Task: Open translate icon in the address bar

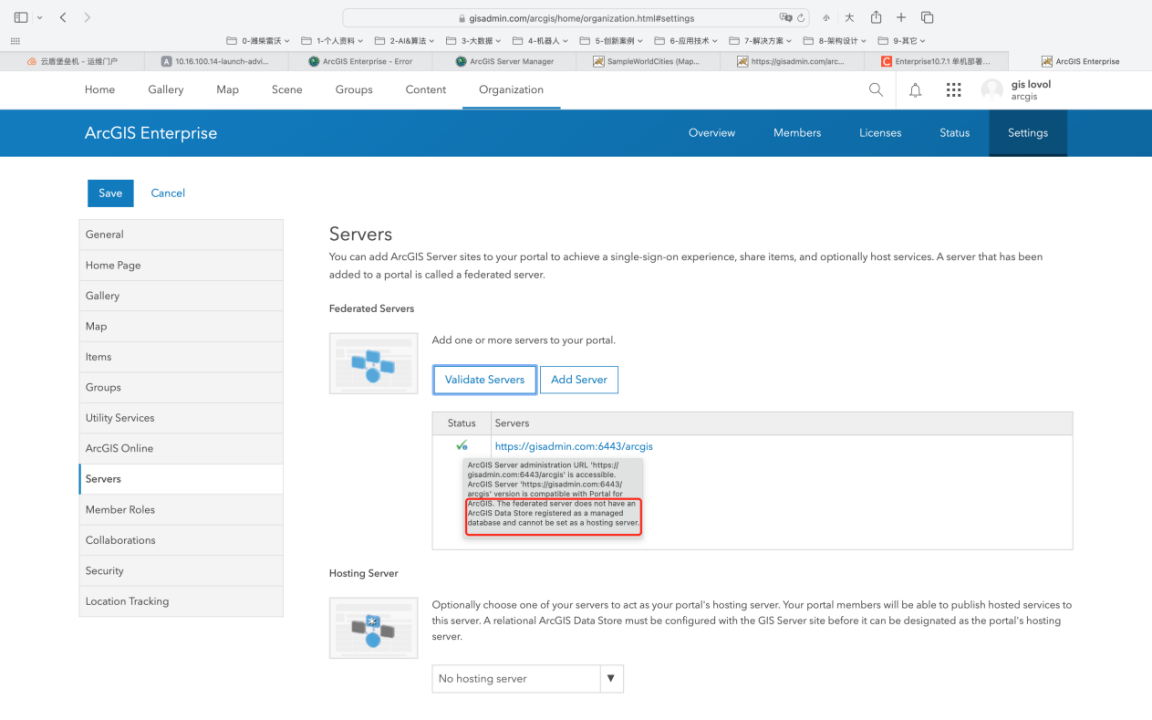Action: click(785, 18)
